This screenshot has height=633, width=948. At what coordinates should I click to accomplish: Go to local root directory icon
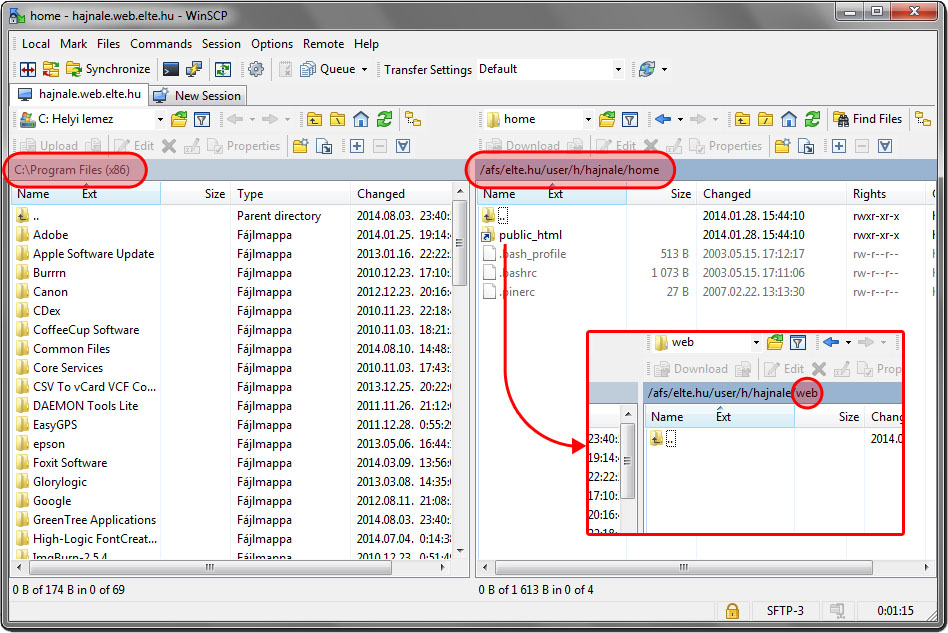coord(337,119)
